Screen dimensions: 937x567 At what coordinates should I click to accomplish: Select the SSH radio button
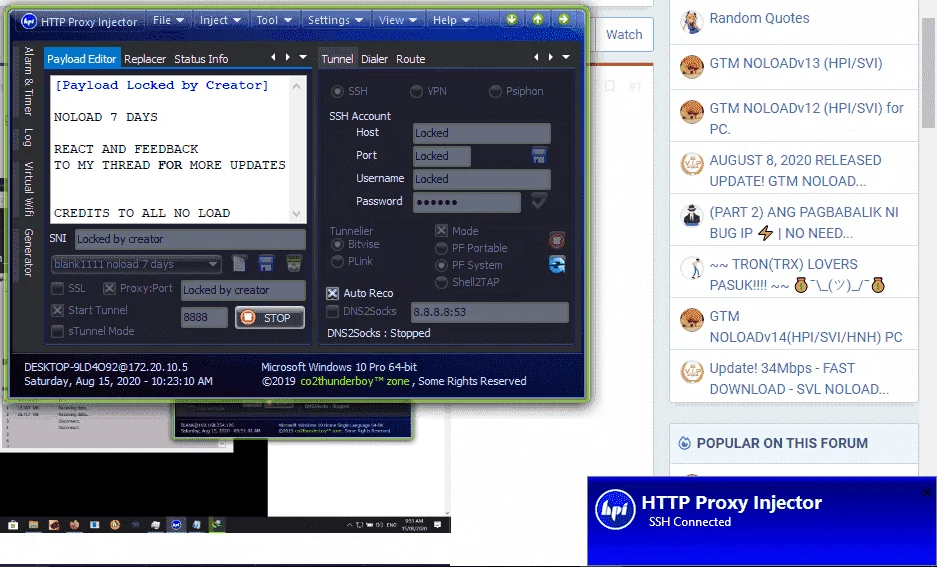point(338,91)
